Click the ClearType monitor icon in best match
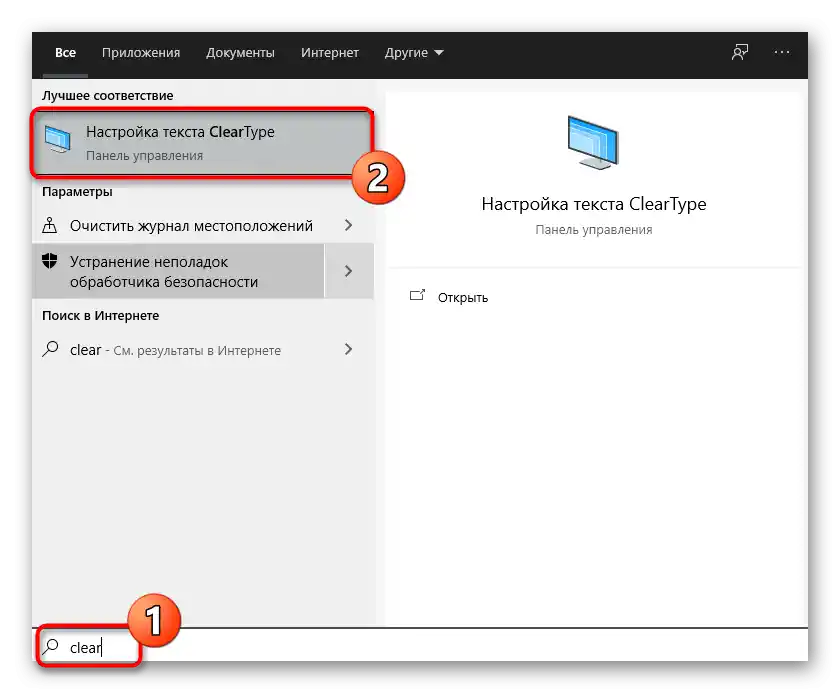Screen dimensions: 840x693 coord(57,139)
